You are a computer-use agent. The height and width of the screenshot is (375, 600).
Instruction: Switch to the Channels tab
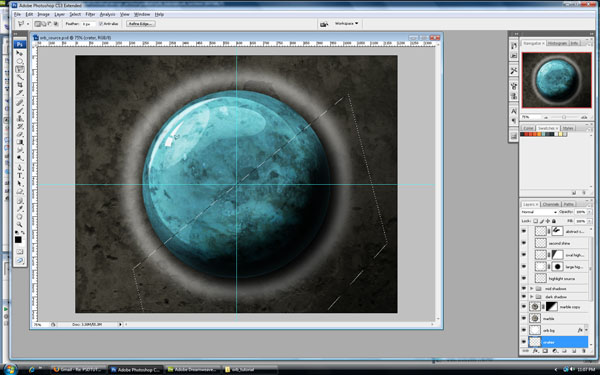(551, 204)
